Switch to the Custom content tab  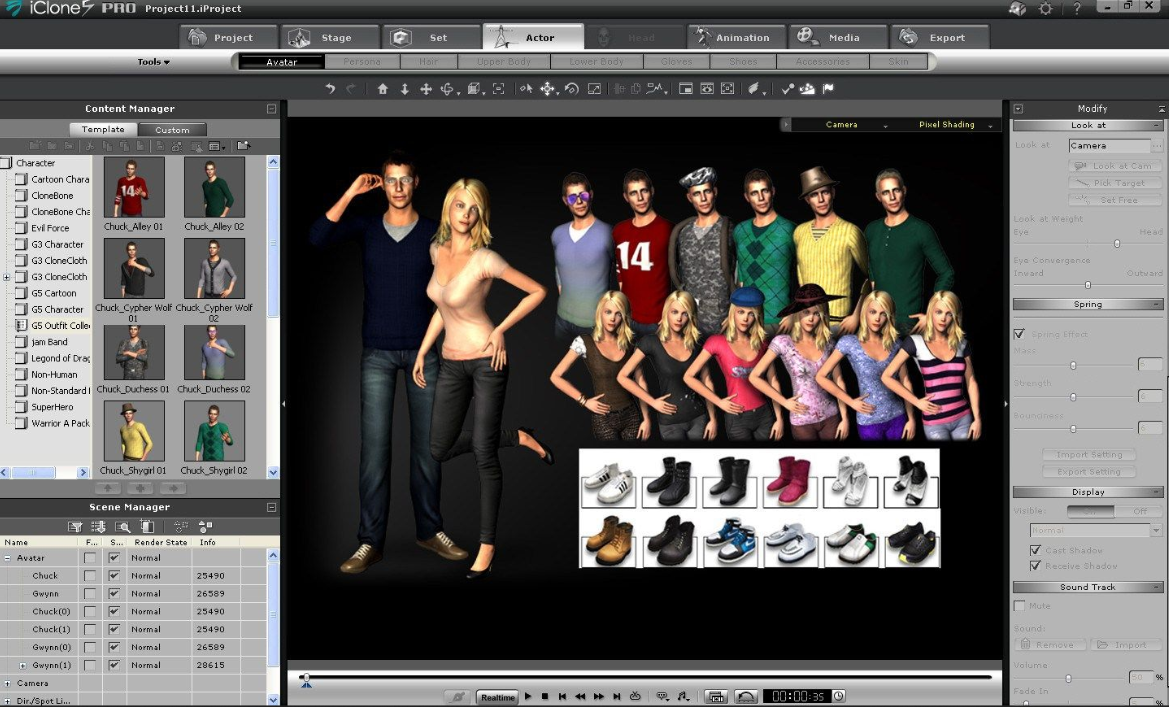(172, 130)
